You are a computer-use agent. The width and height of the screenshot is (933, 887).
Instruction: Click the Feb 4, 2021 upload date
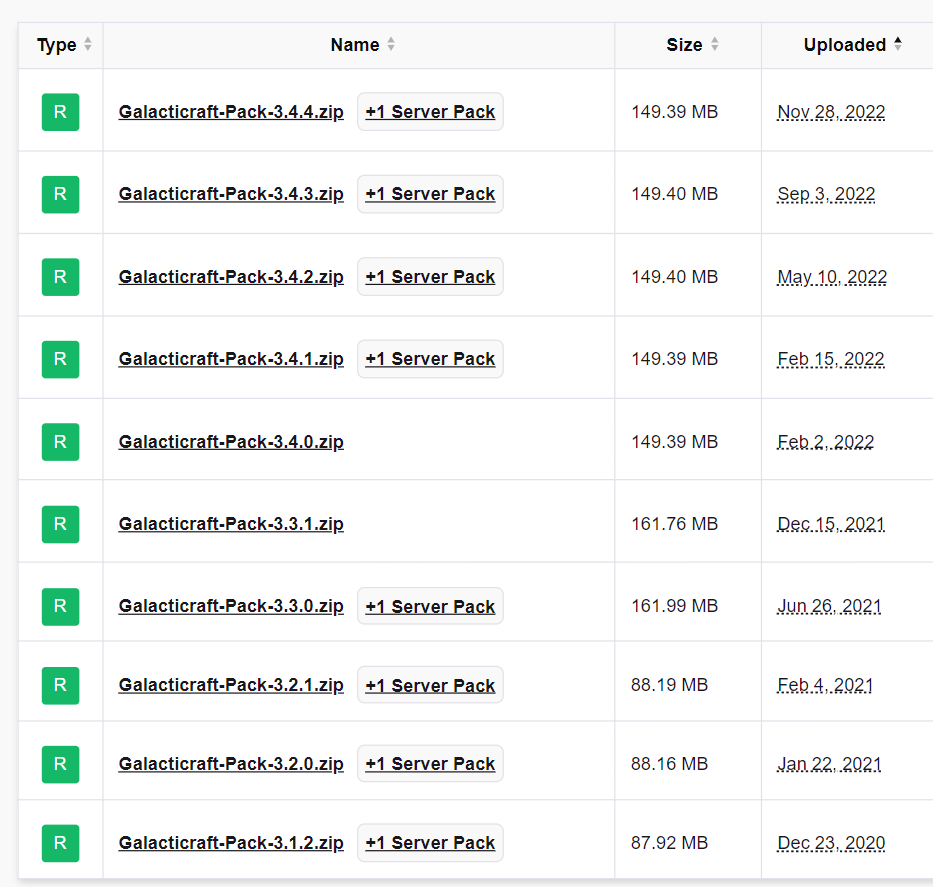[x=825, y=685]
